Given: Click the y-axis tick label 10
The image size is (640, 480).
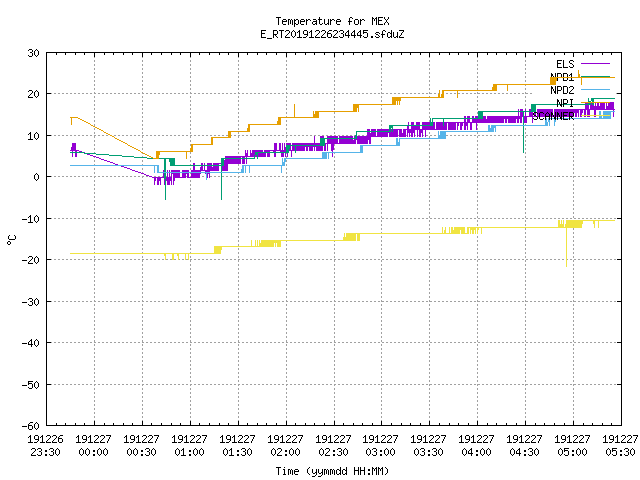Looking at the screenshot, I should [33, 136].
